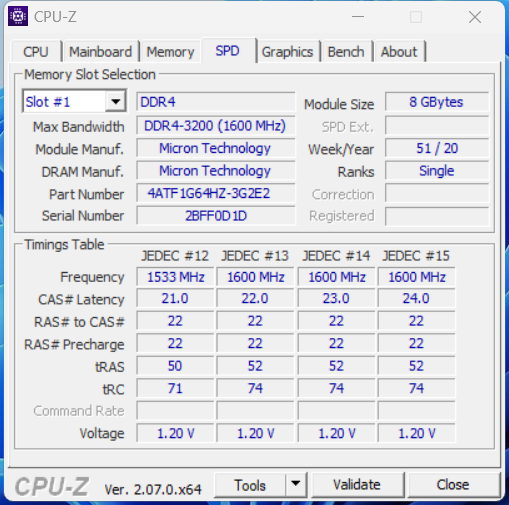
Task: Click the Tools button
Action: point(250,485)
